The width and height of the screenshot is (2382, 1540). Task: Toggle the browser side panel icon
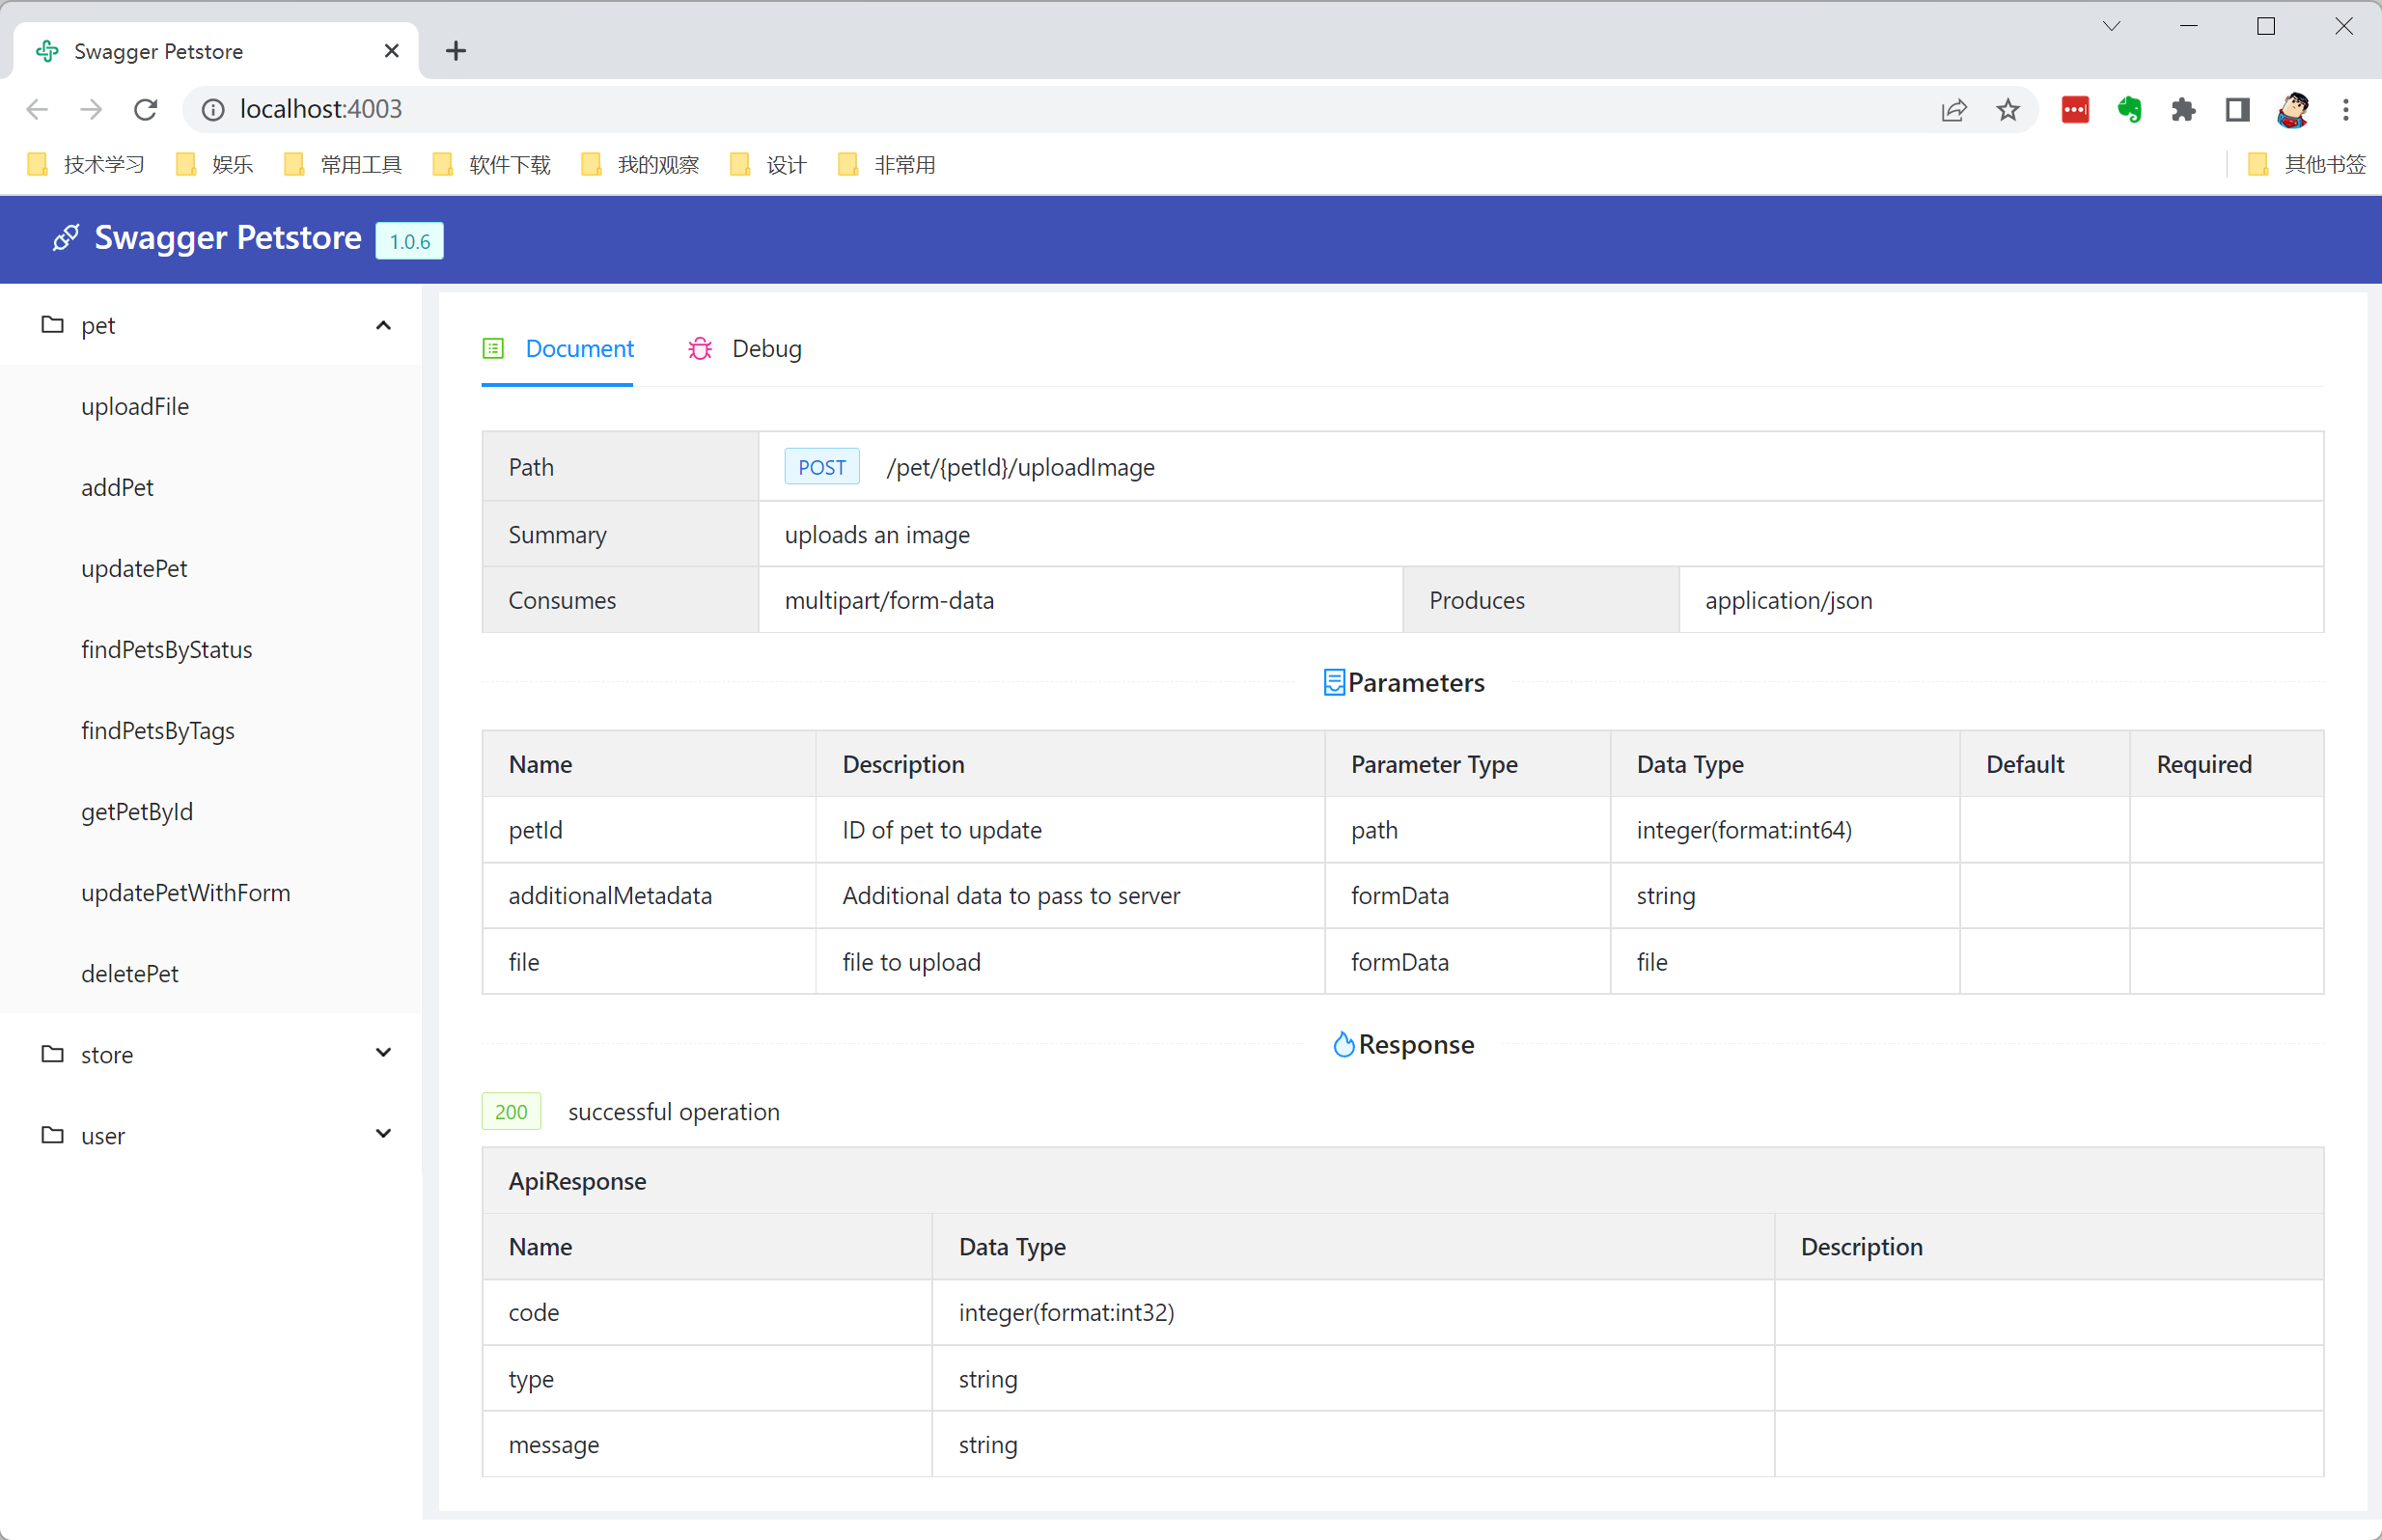click(x=2237, y=109)
